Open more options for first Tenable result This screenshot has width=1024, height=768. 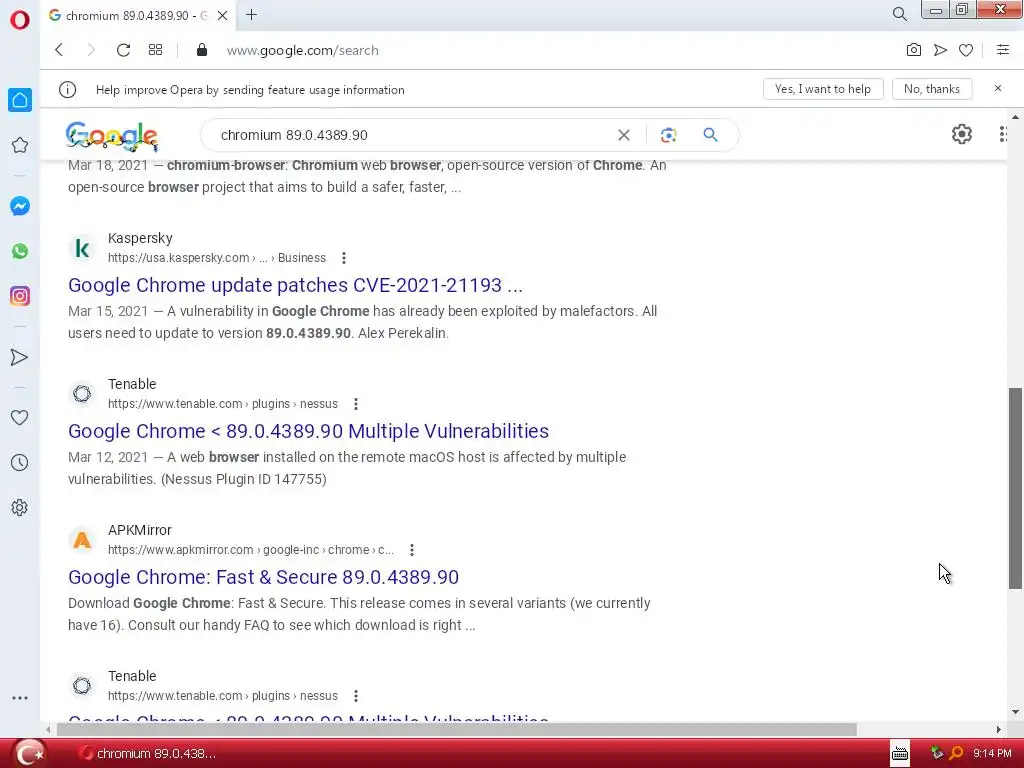click(356, 404)
